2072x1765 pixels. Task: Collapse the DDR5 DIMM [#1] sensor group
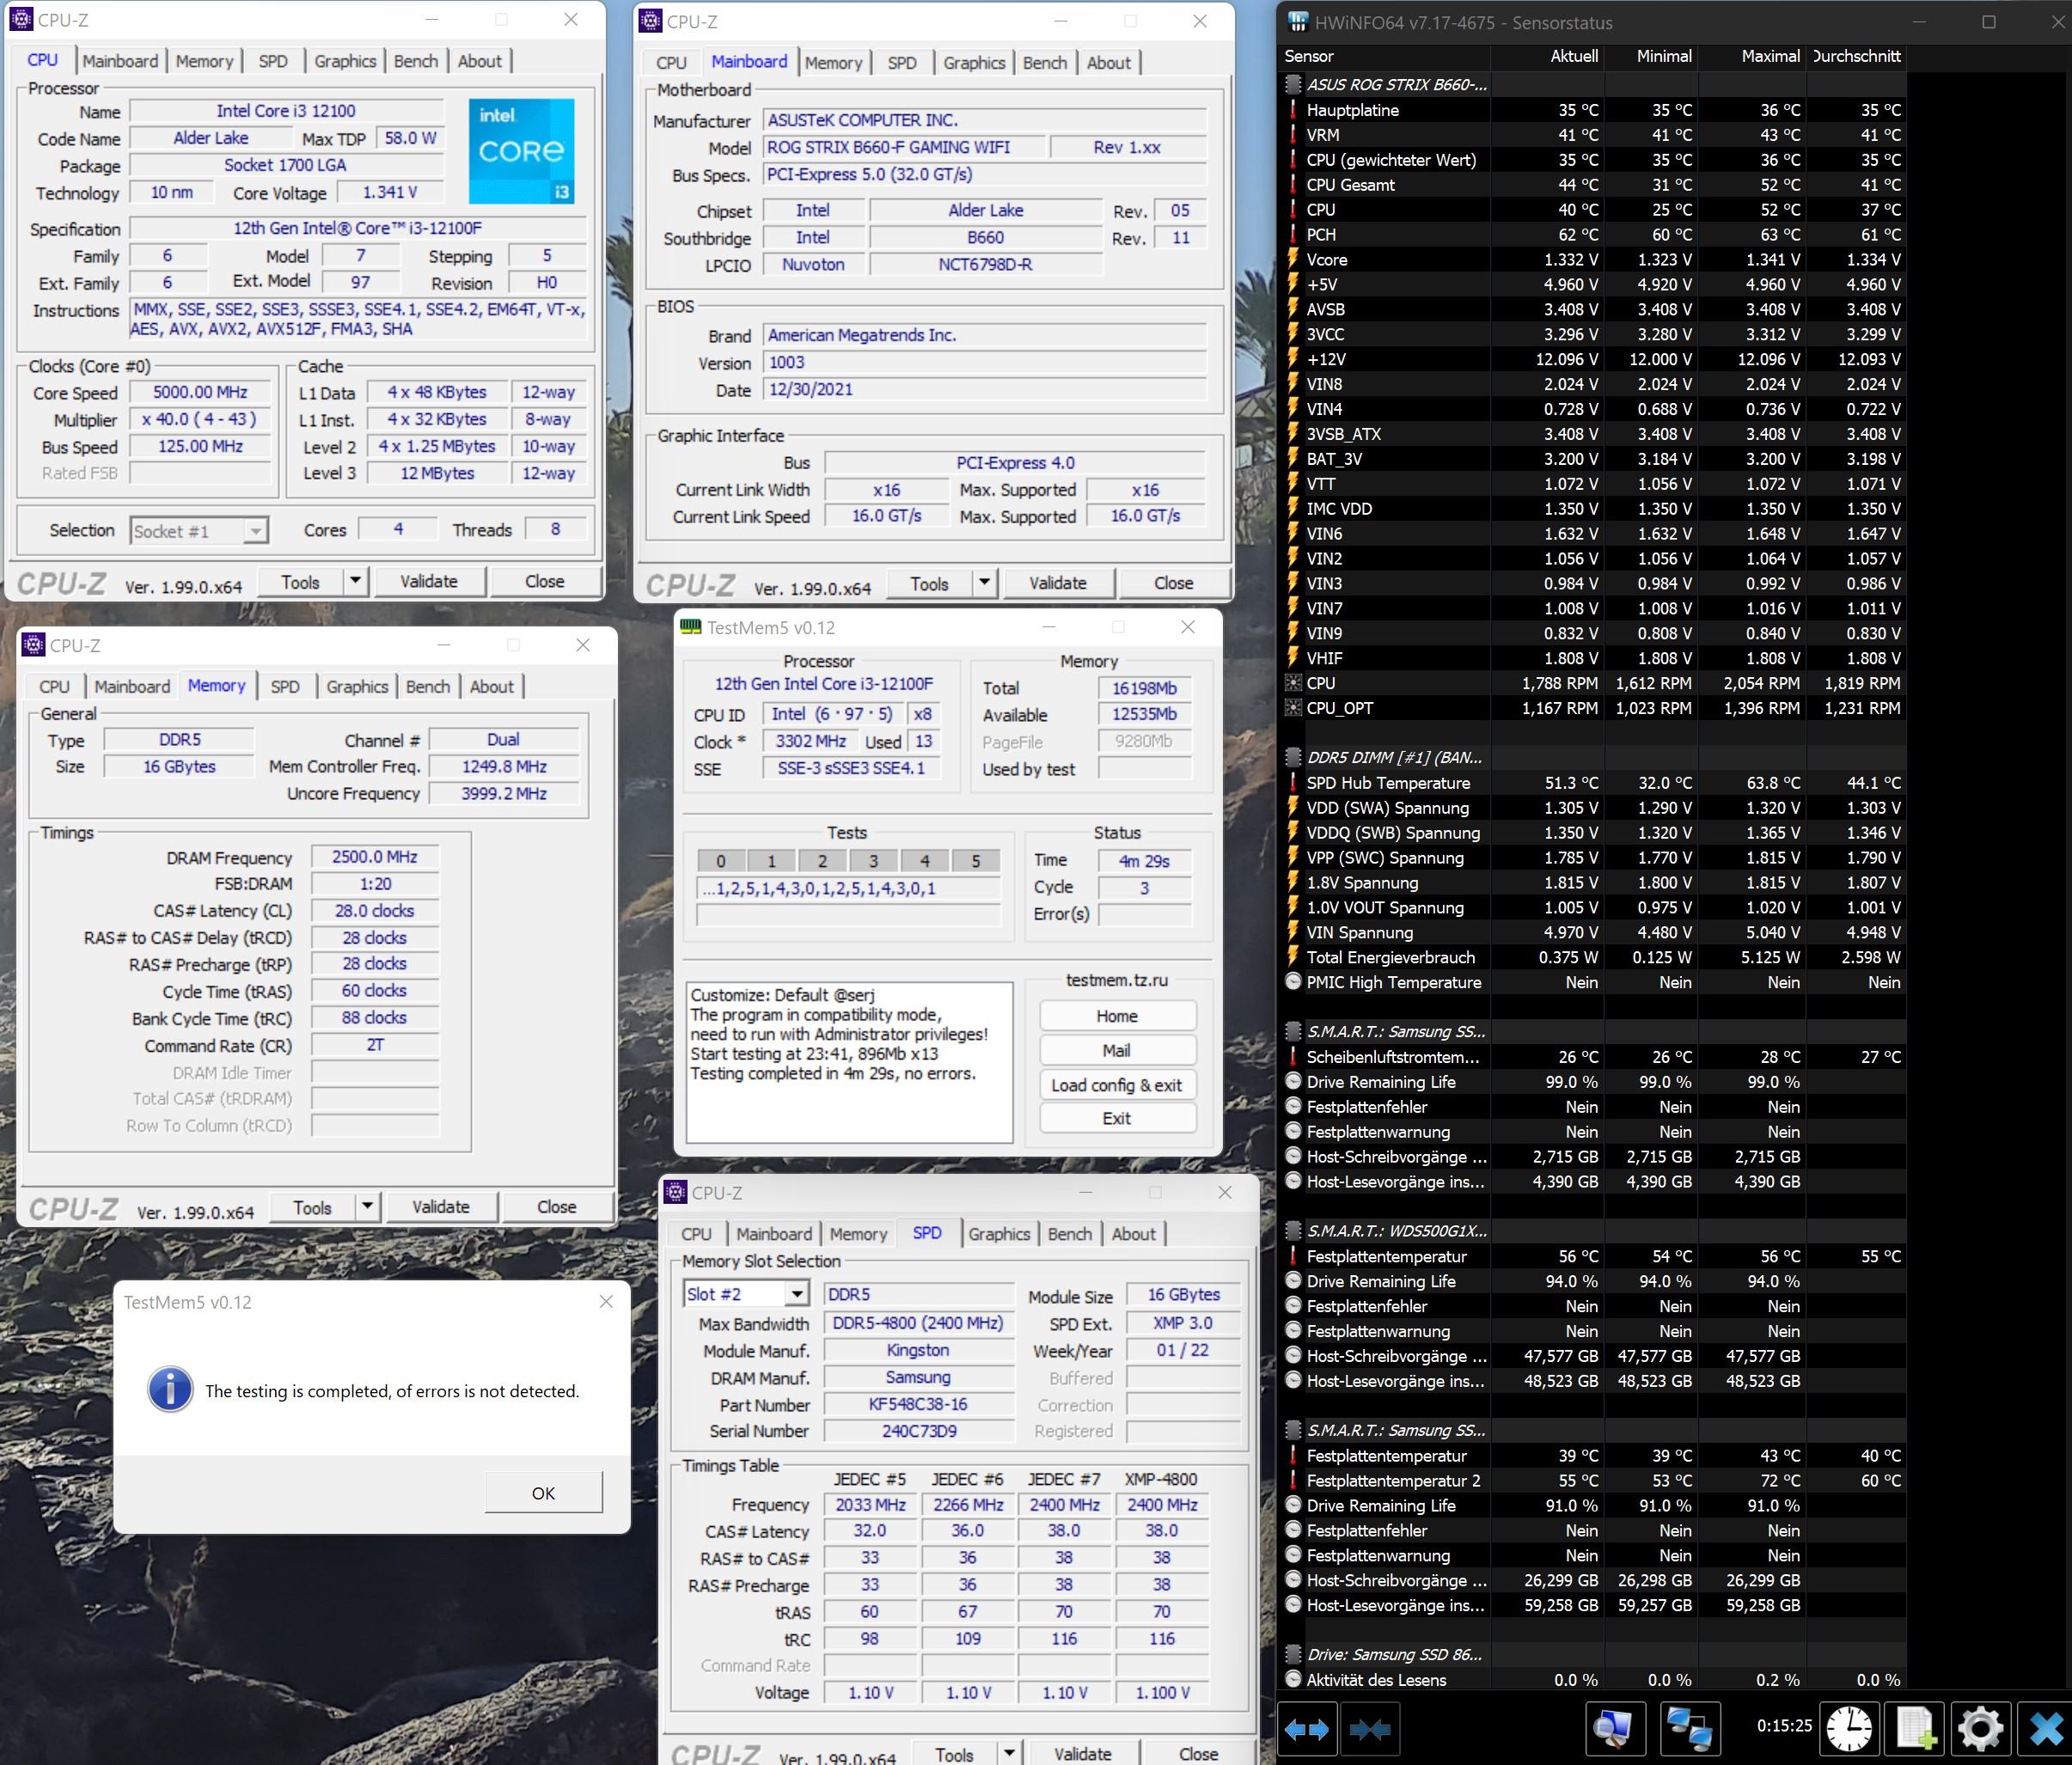(x=1293, y=757)
